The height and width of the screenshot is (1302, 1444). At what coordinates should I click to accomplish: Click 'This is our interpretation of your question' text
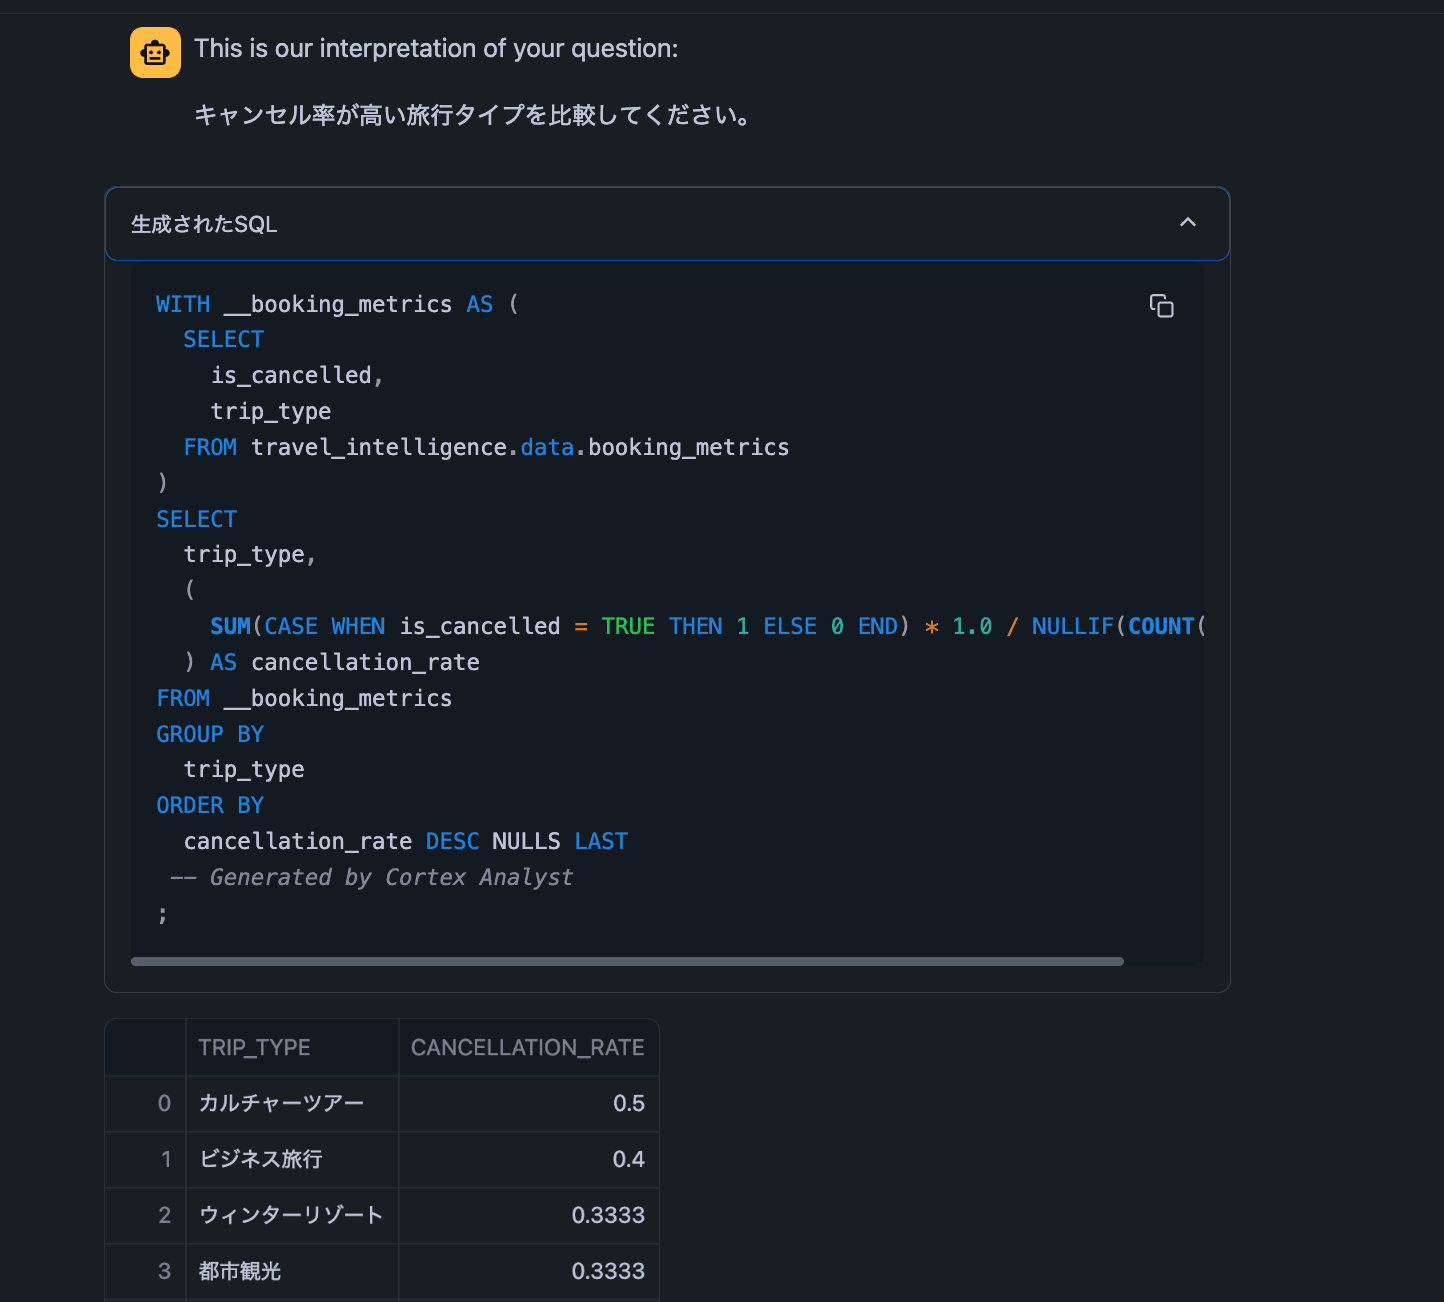(x=436, y=48)
